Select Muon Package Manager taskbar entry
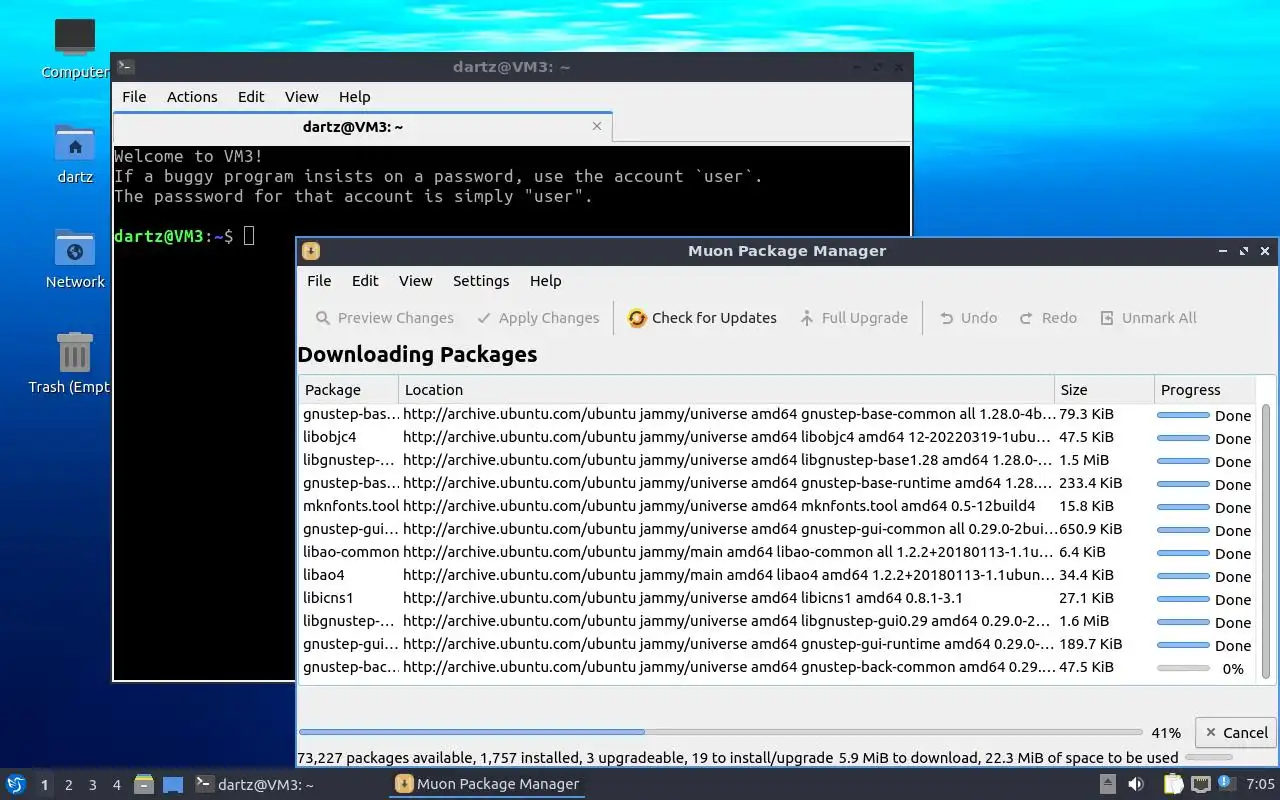The width and height of the screenshot is (1280, 800). pyautogui.click(x=487, y=784)
